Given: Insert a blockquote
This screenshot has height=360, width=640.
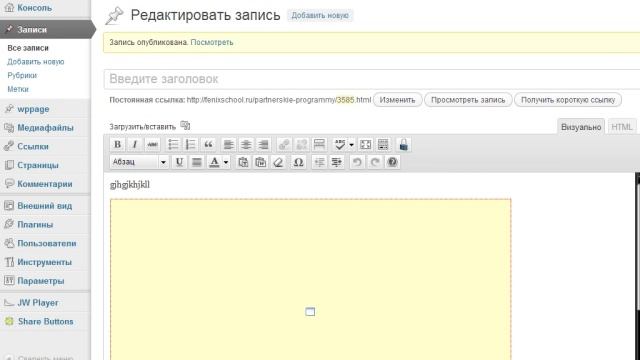Looking at the screenshot, I should (x=208, y=144).
